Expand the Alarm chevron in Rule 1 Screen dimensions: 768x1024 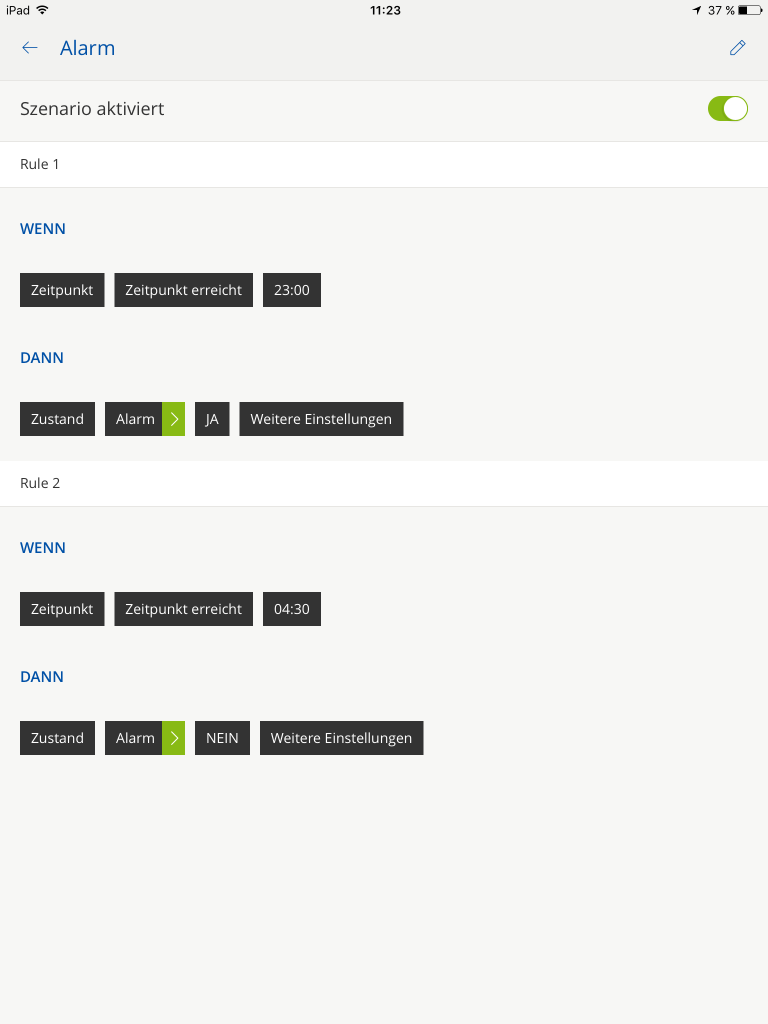click(174, 419)
